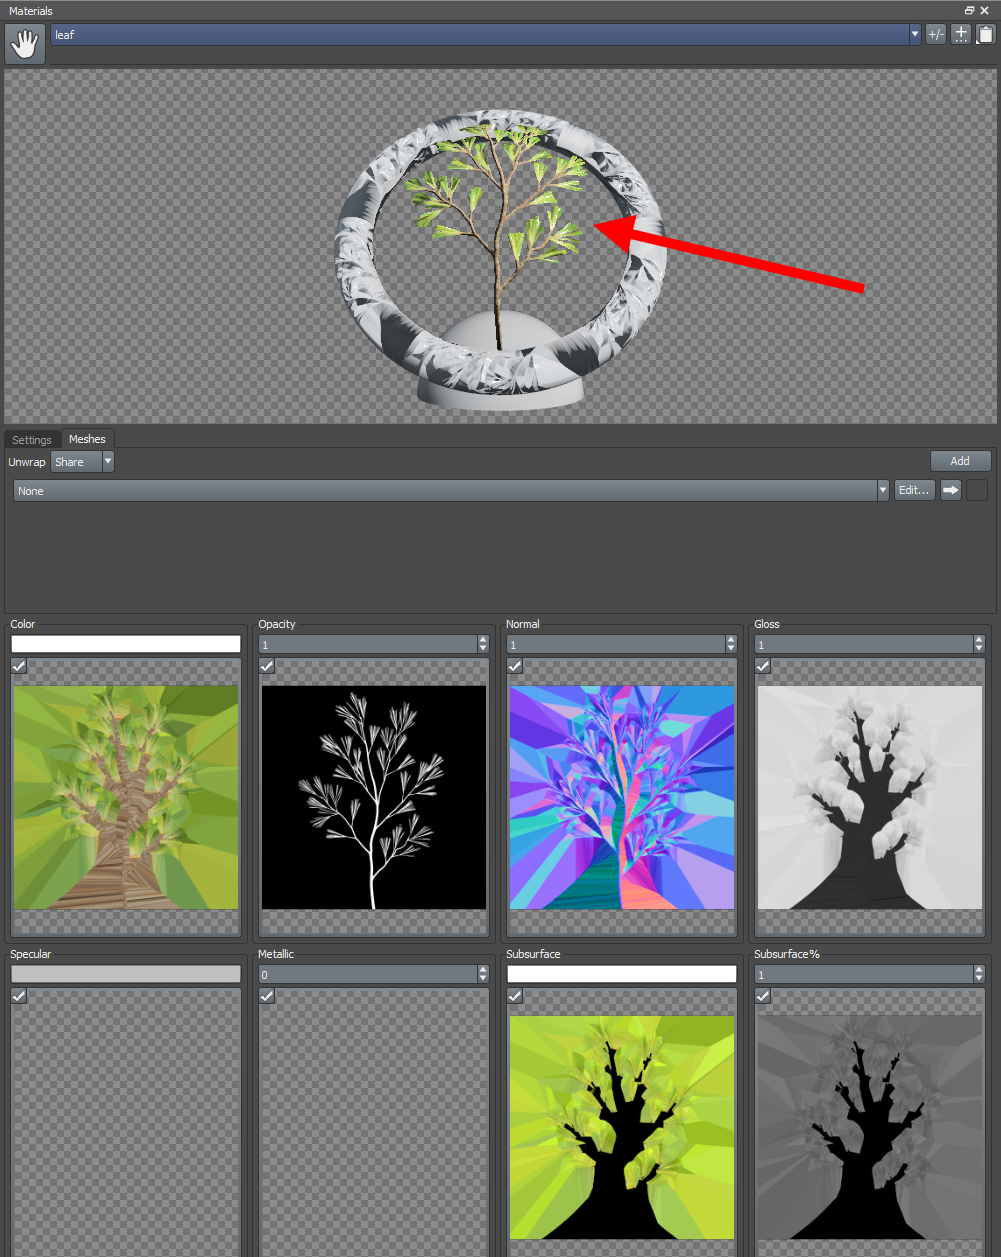Click the Normal value field
This screenshot has width=1001, height=1257.
tap(615, 645)
